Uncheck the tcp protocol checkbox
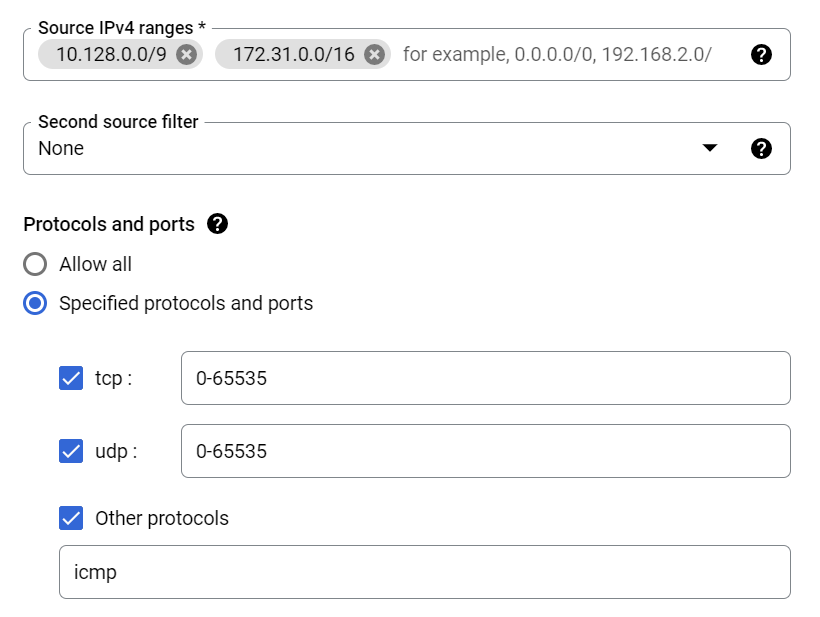The height and width of the screenshot is (617, 820). (x=71, y=378)
